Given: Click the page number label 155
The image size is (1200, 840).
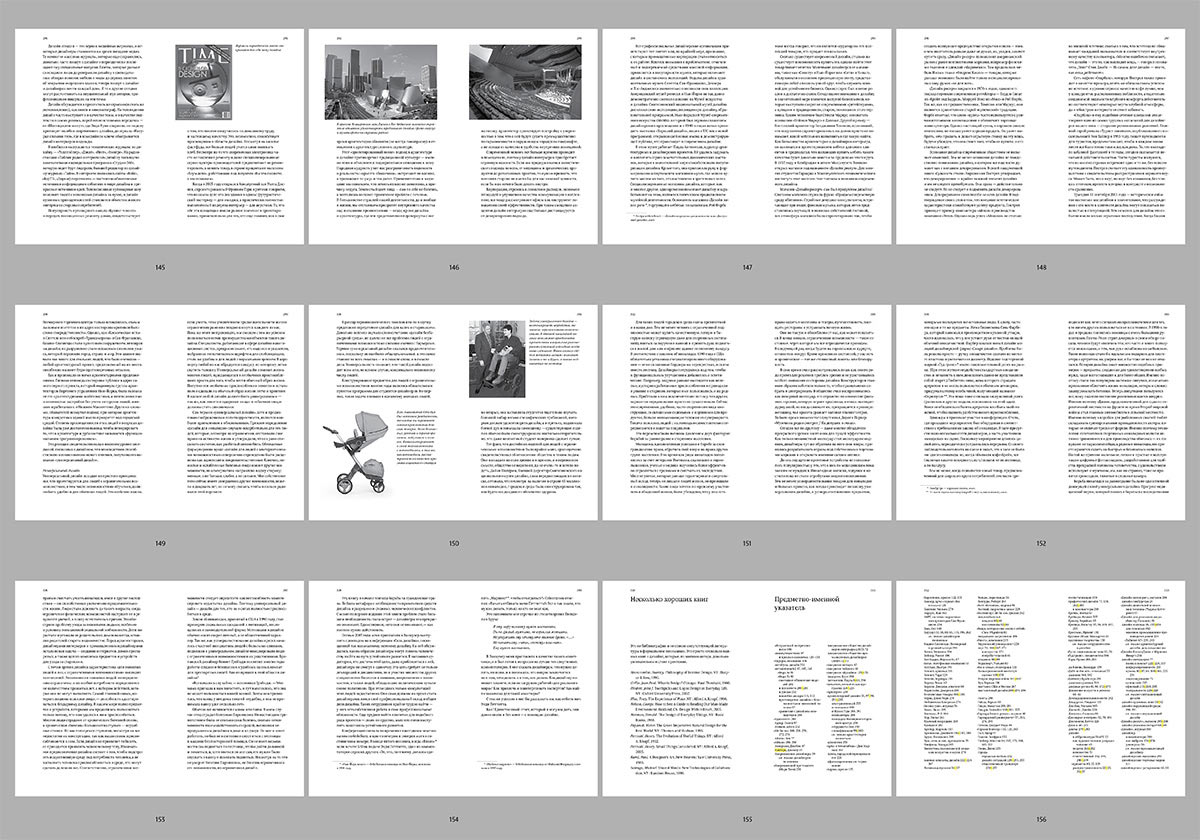Looking at the screenshot, I should (746, 820).
